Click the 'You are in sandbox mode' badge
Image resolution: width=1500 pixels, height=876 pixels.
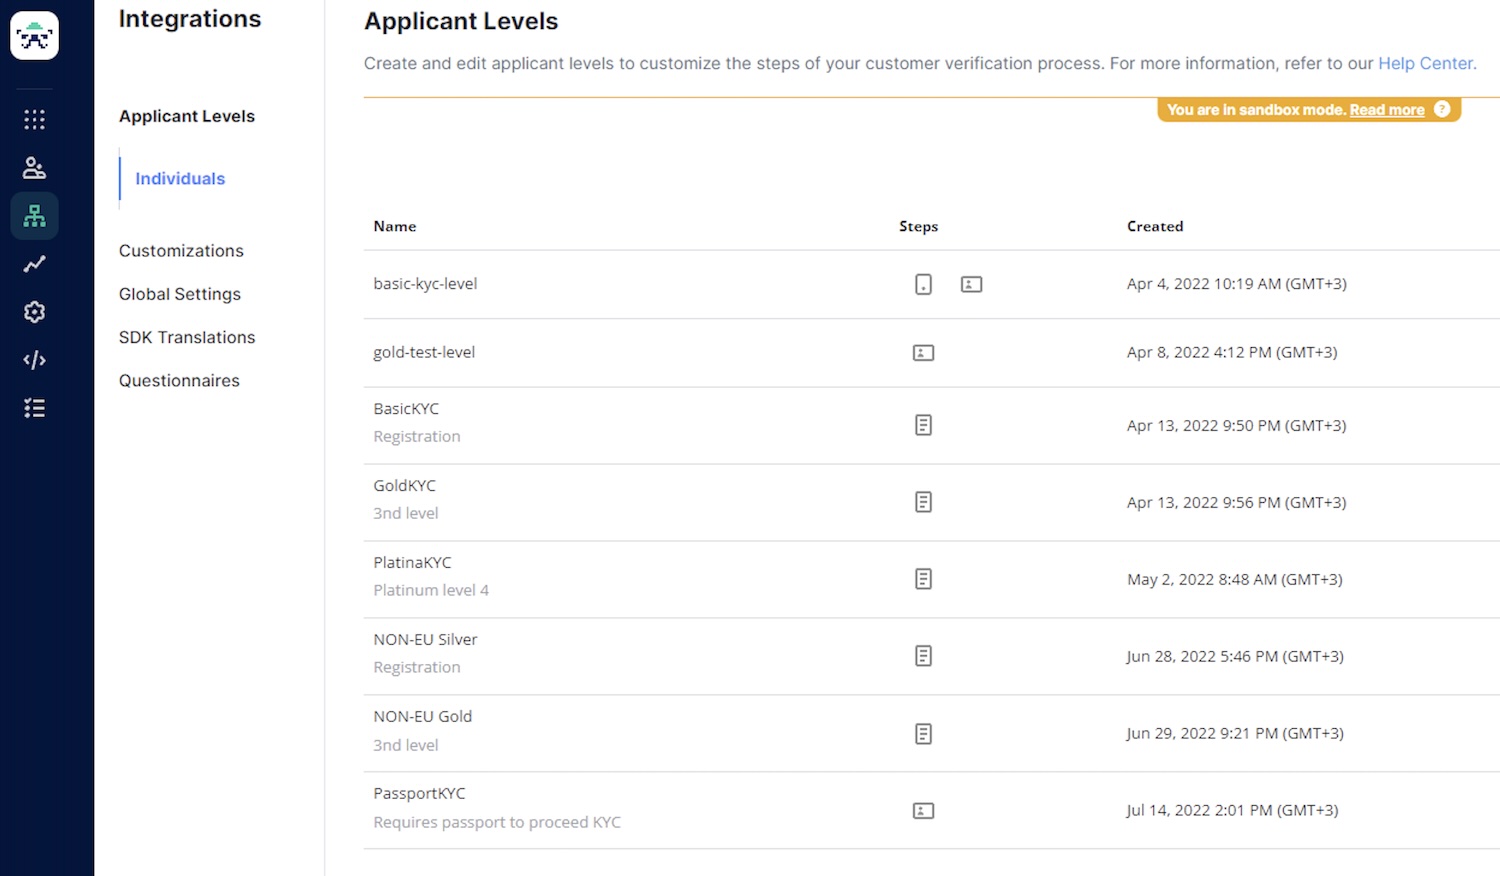(x=1309, y=110)
